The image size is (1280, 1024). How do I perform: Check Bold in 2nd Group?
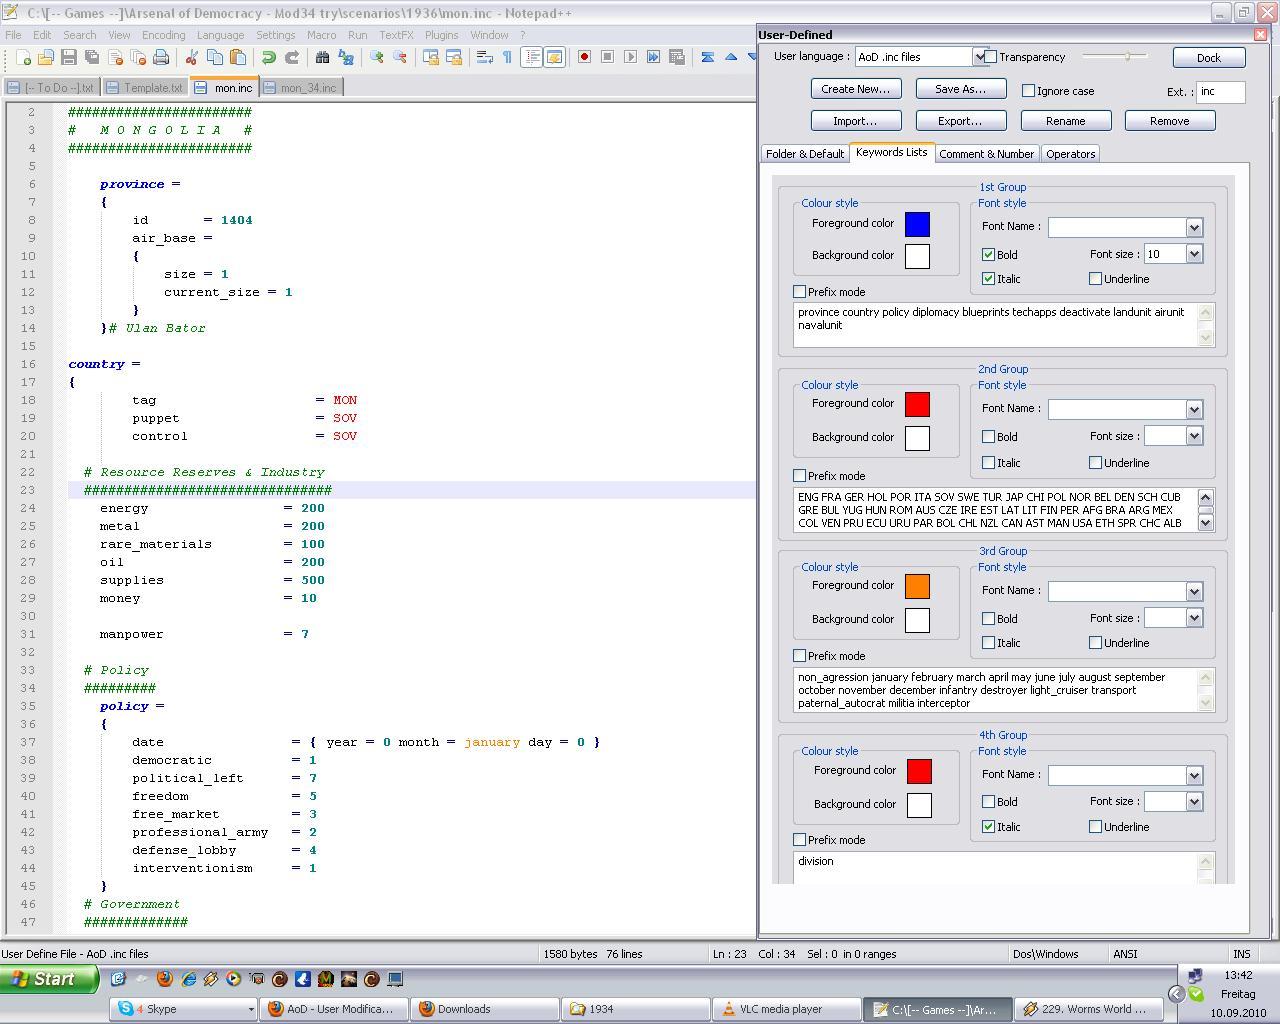click(x=988, y=437)
